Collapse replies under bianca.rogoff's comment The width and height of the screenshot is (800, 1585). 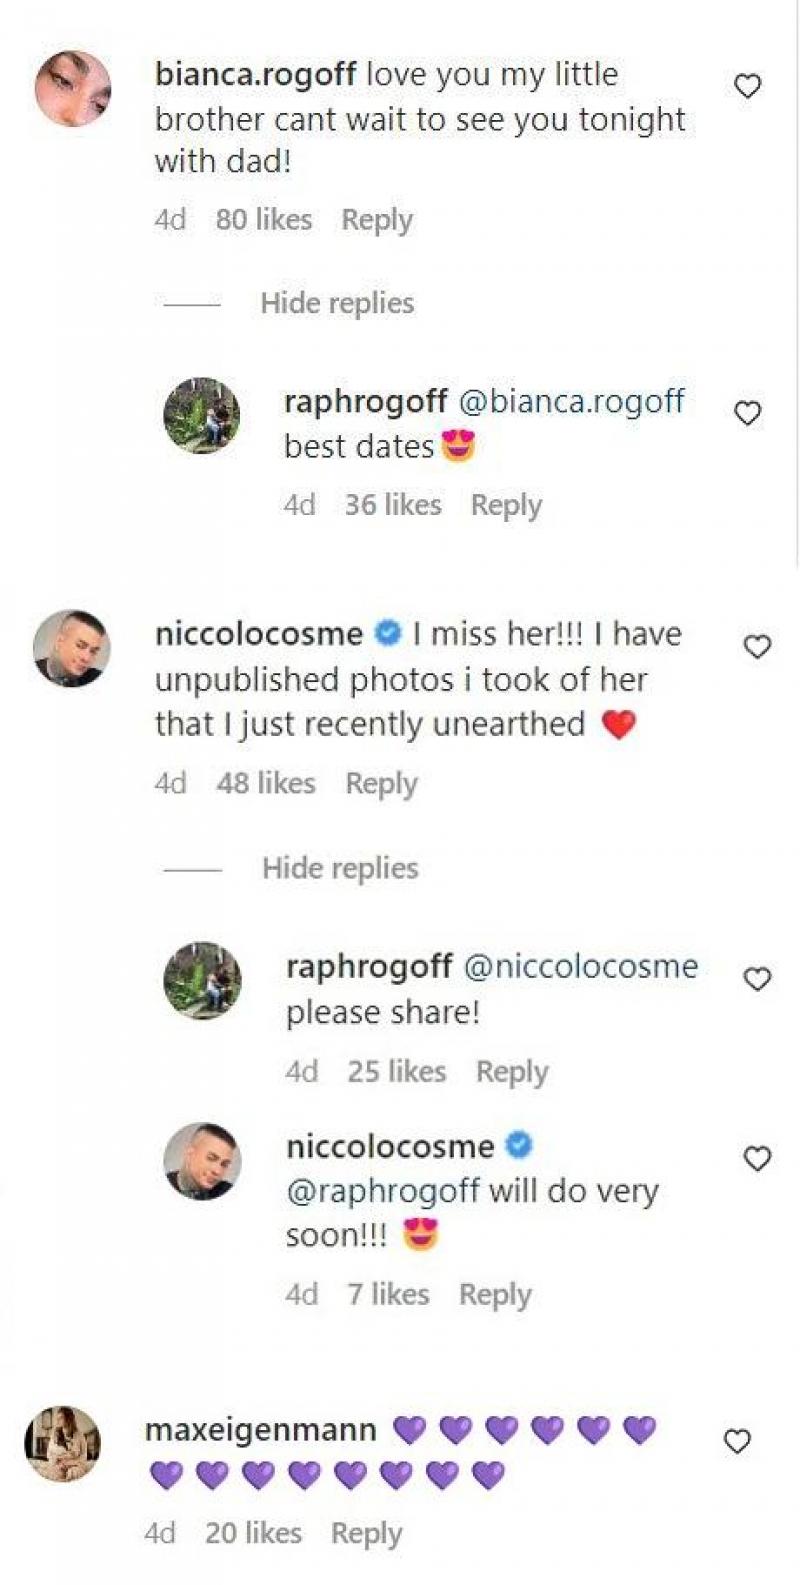click(337, 303)
